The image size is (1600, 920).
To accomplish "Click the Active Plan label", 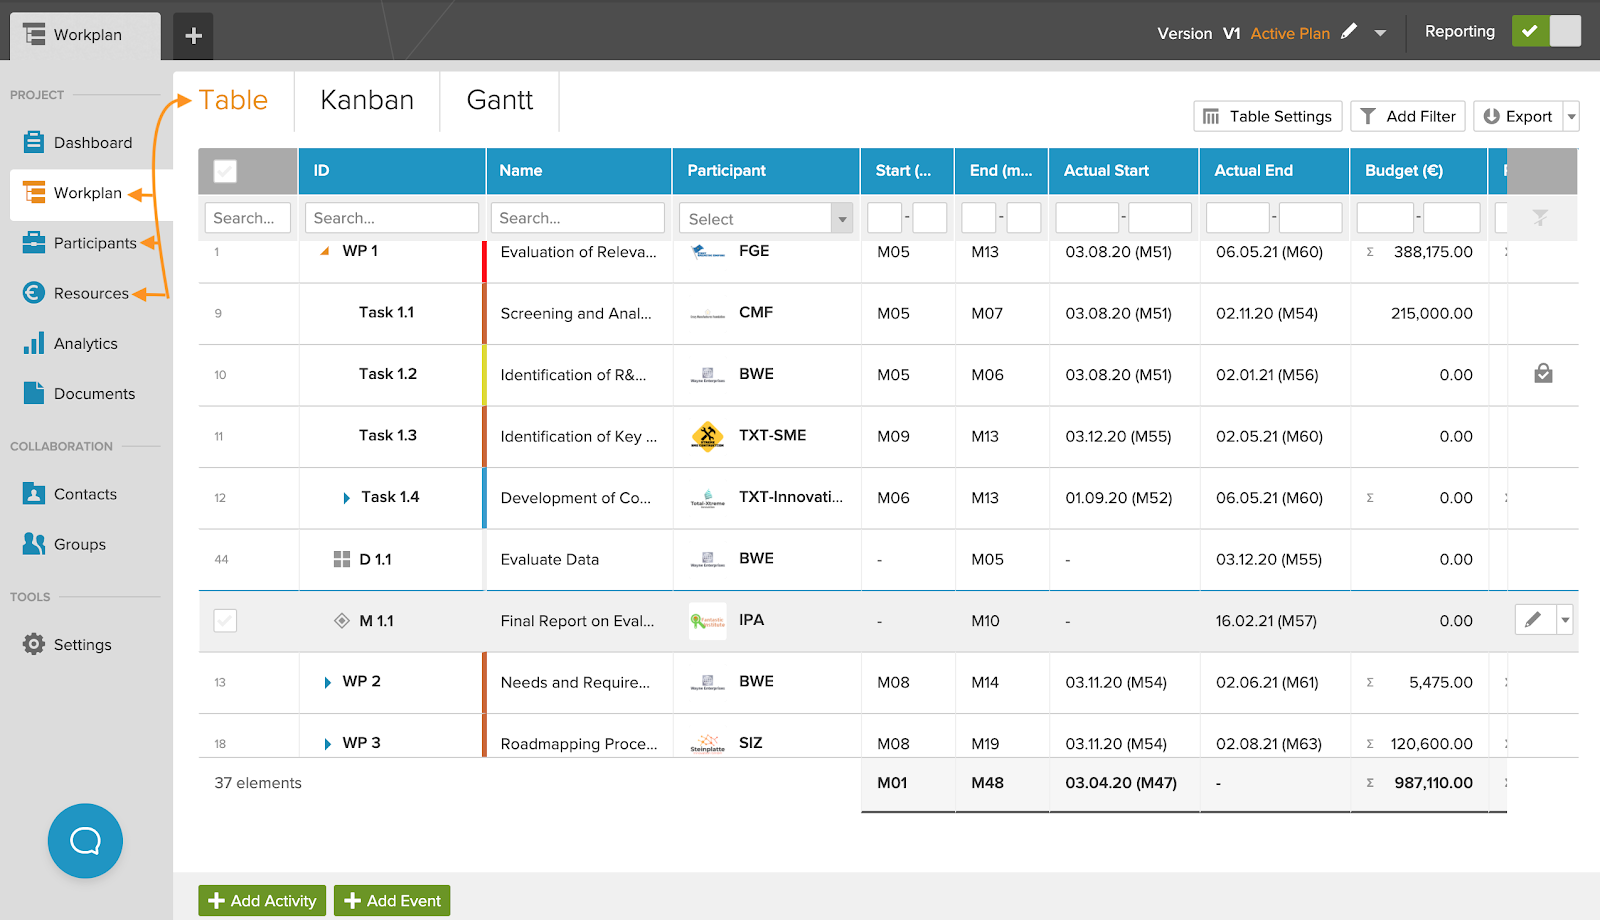I will coord(1290,33).
